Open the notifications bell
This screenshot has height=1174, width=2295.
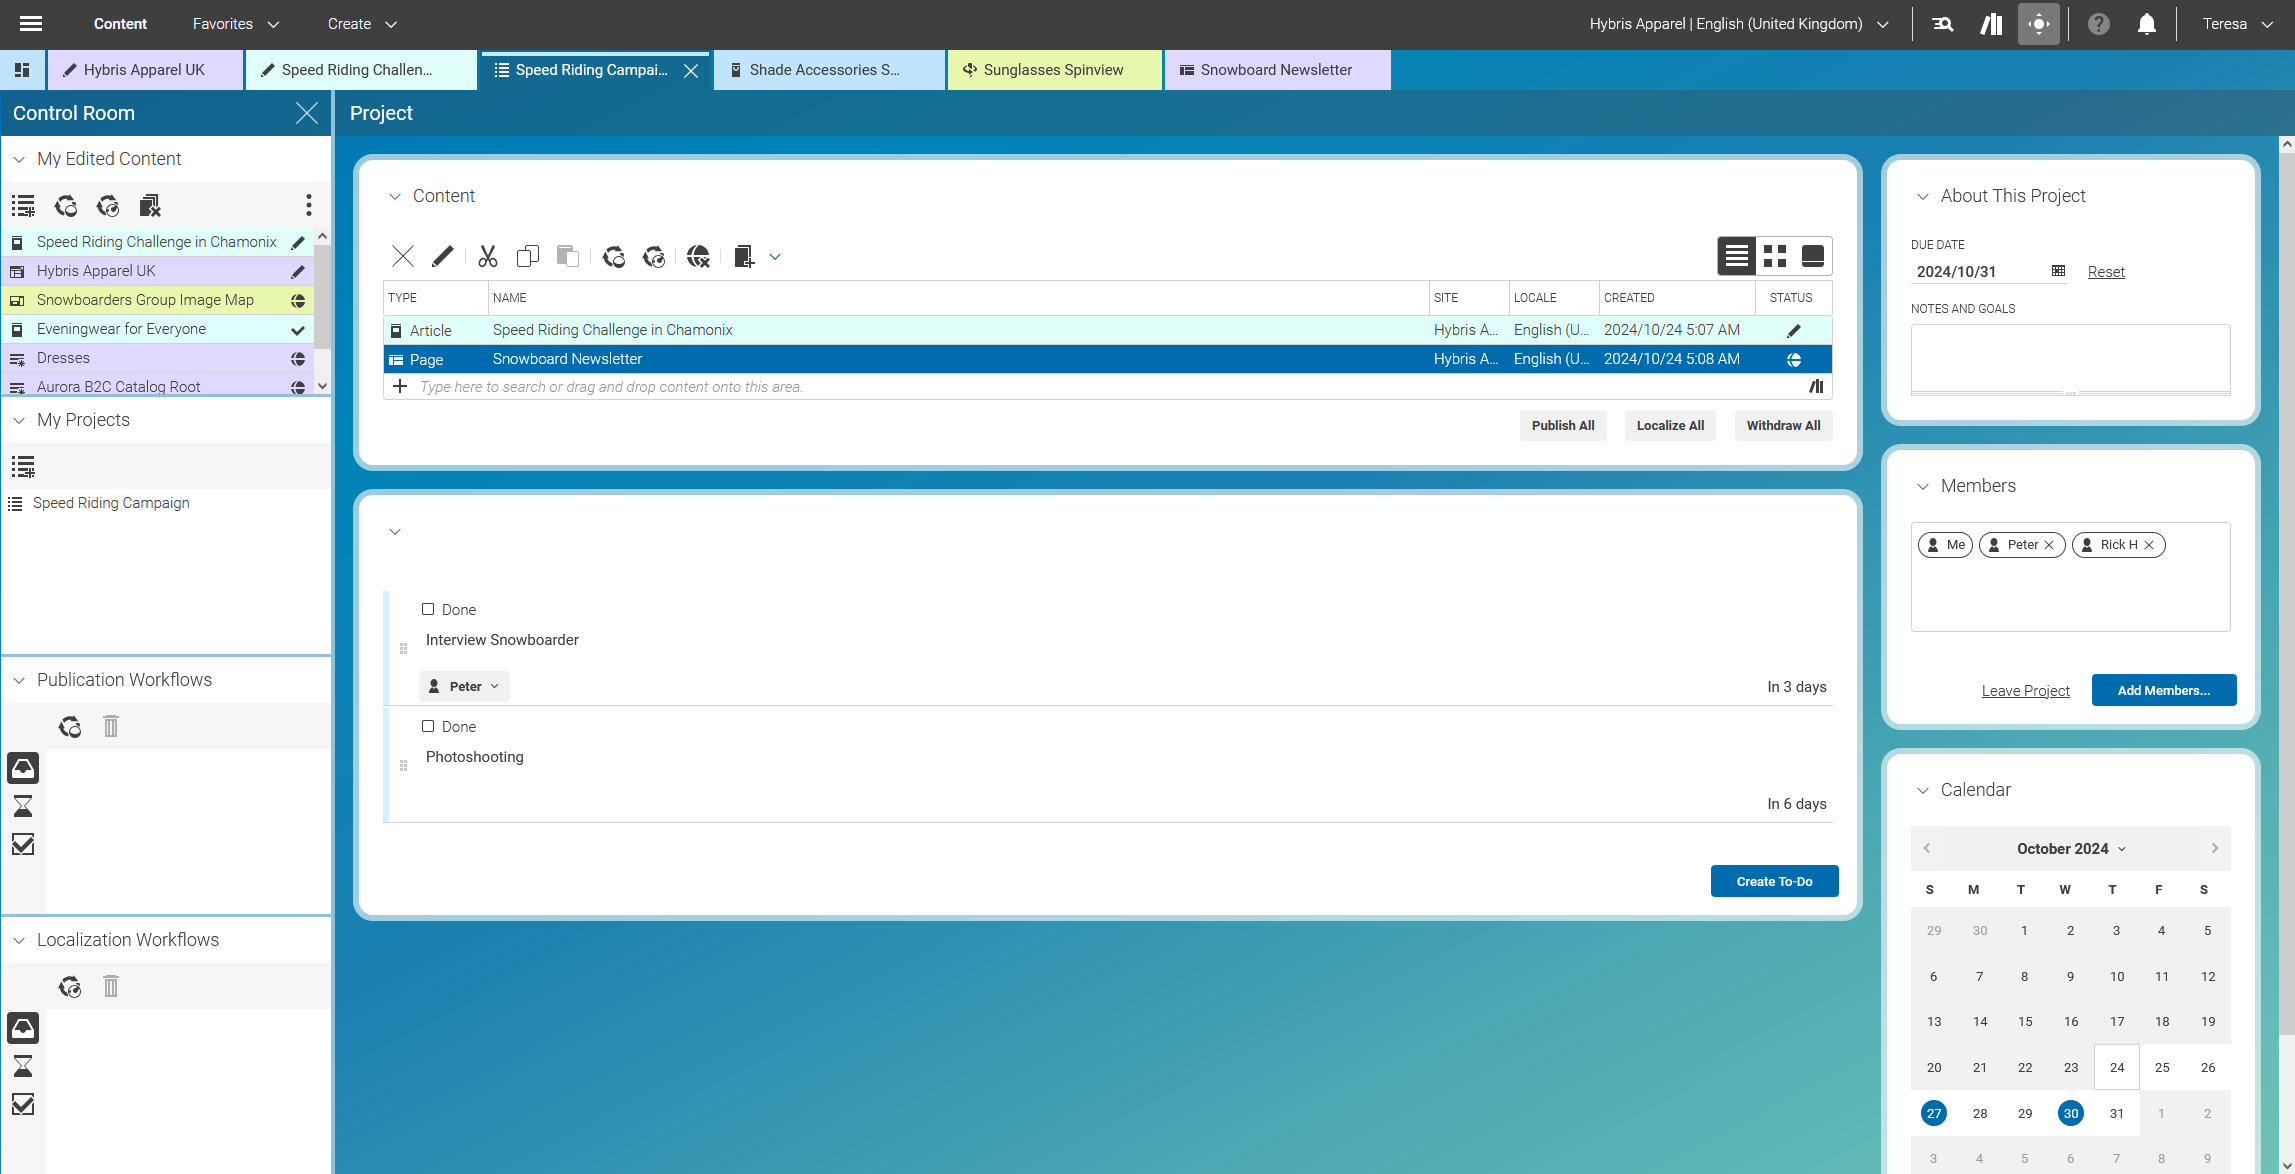click(x=2146, y=24)
